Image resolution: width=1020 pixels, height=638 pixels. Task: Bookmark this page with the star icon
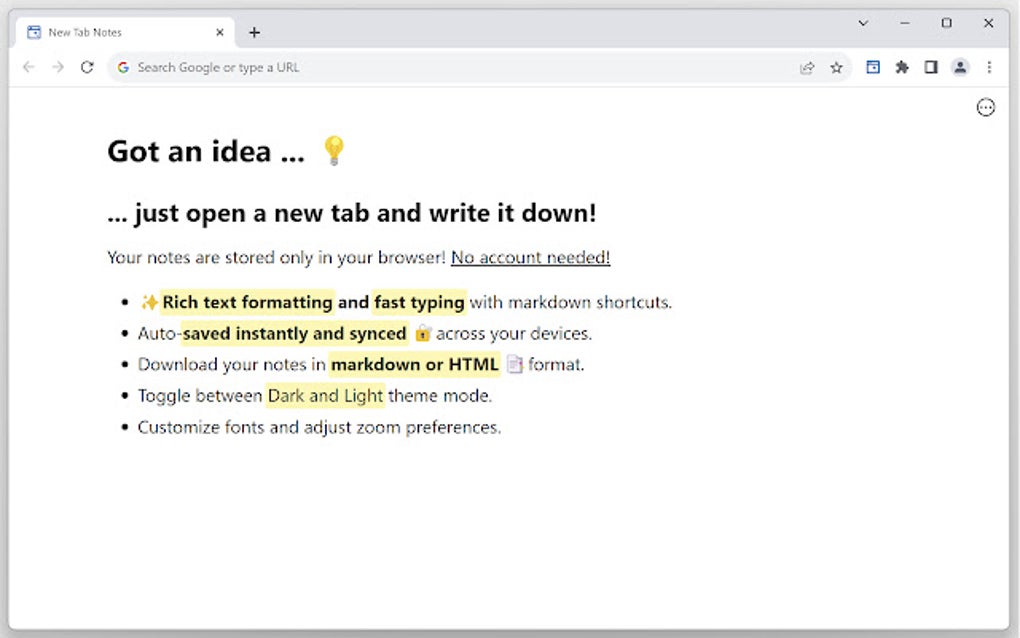[836, 67]
